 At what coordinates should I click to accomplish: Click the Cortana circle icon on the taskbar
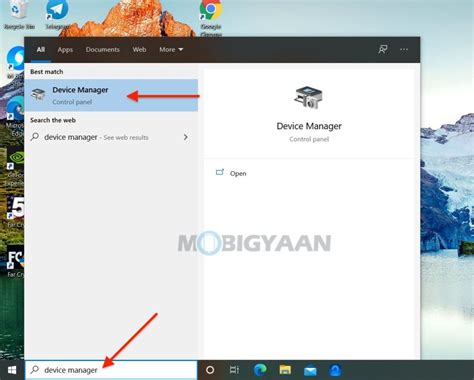[x=210, y=370]
